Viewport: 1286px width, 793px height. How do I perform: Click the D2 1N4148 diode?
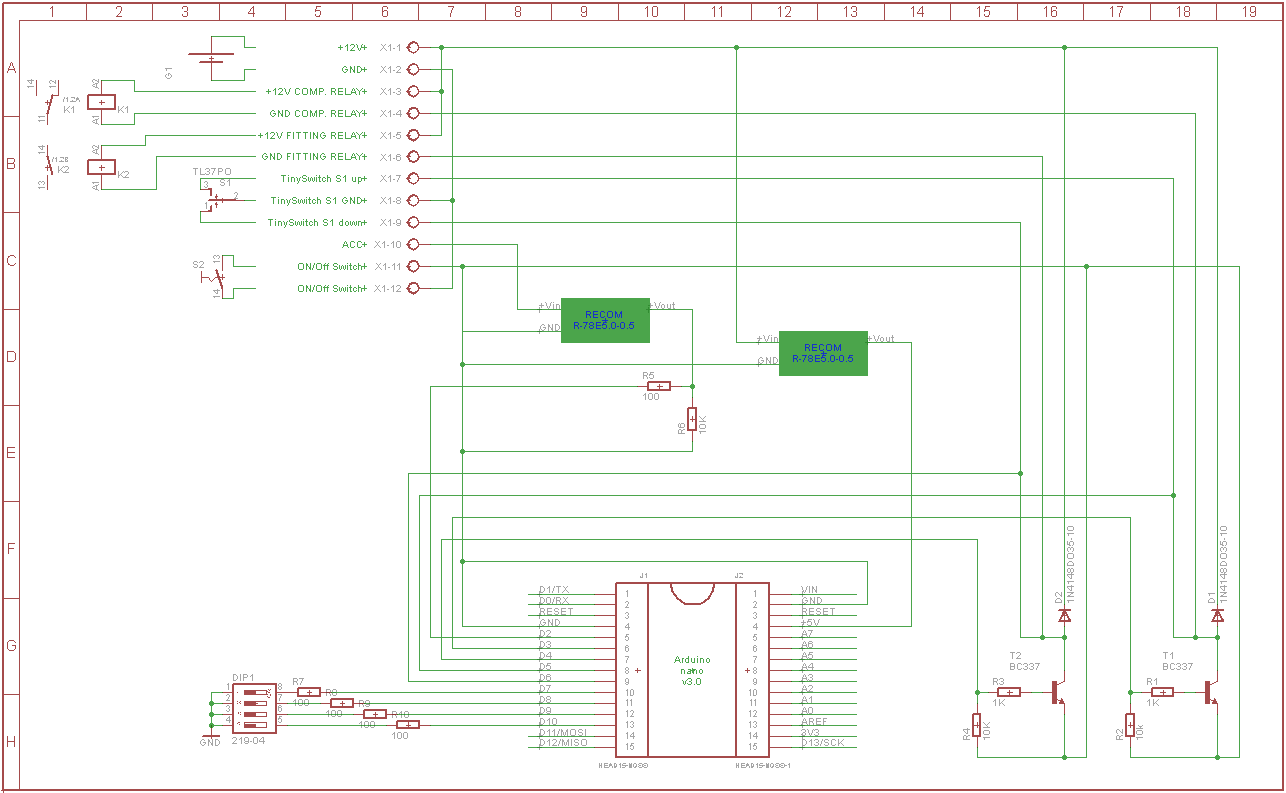[x=1065, y=616]
